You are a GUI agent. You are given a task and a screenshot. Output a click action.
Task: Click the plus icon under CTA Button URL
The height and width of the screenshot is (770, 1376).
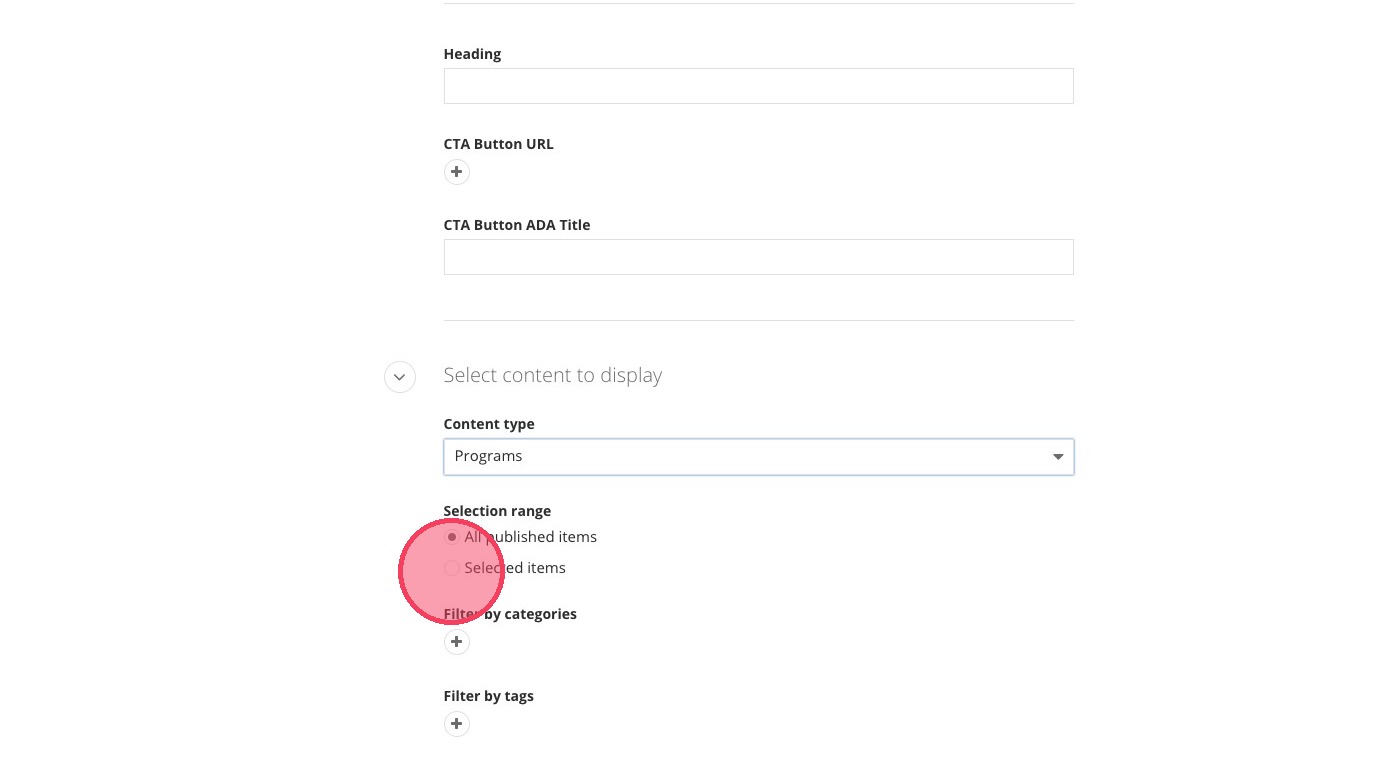(x=456, y=172)
